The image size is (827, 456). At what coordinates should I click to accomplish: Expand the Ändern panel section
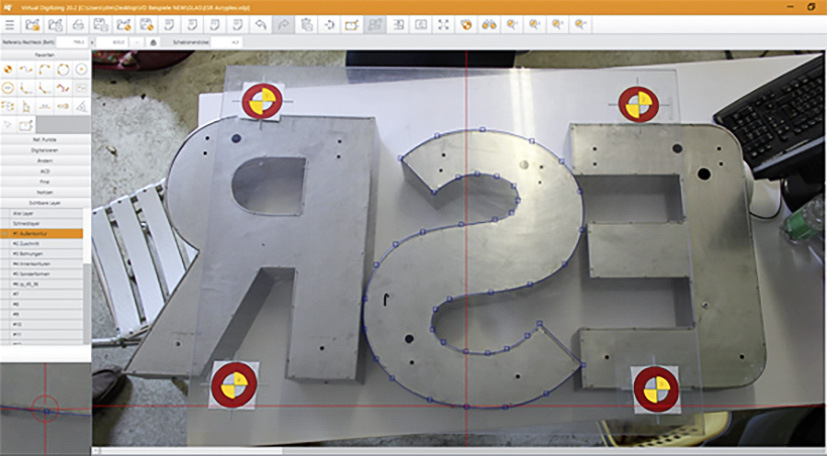click(45, 160)
